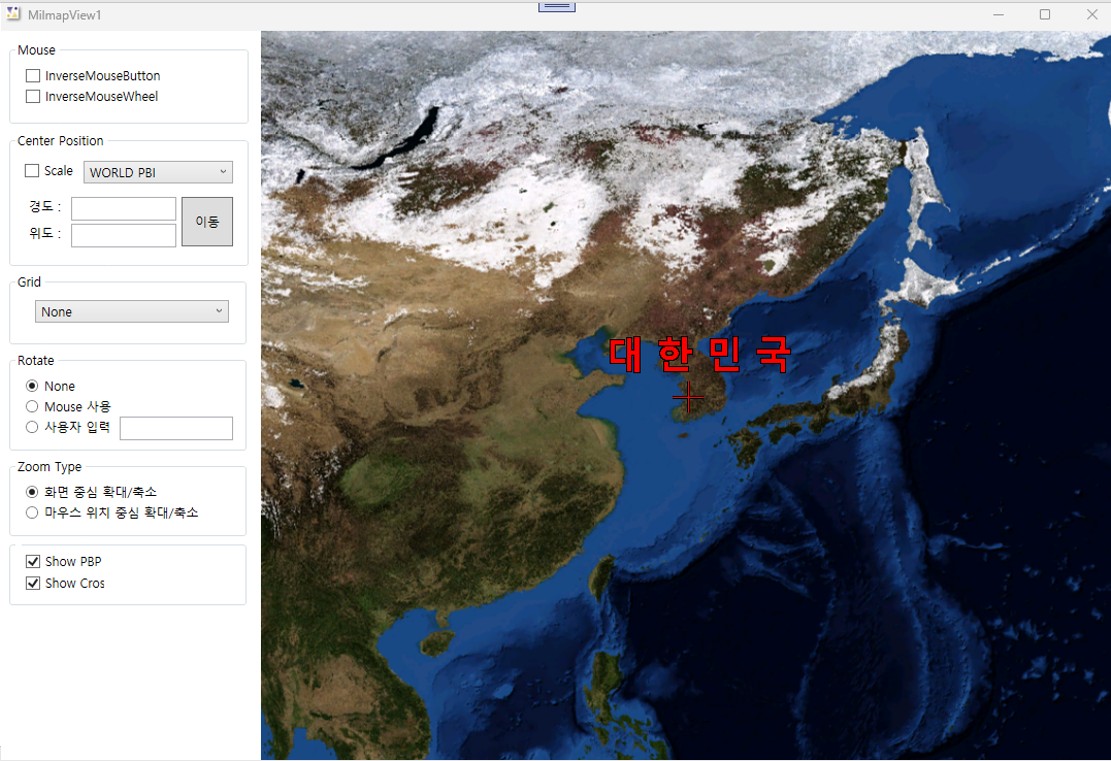Enable the InverseMouseButton checkbox
1111x761 pixels.
pyautogui.click(x=33, y=76)
